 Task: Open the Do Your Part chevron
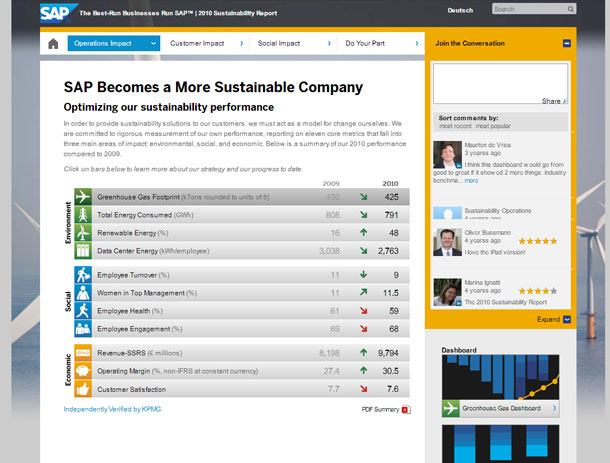(417, 44)
